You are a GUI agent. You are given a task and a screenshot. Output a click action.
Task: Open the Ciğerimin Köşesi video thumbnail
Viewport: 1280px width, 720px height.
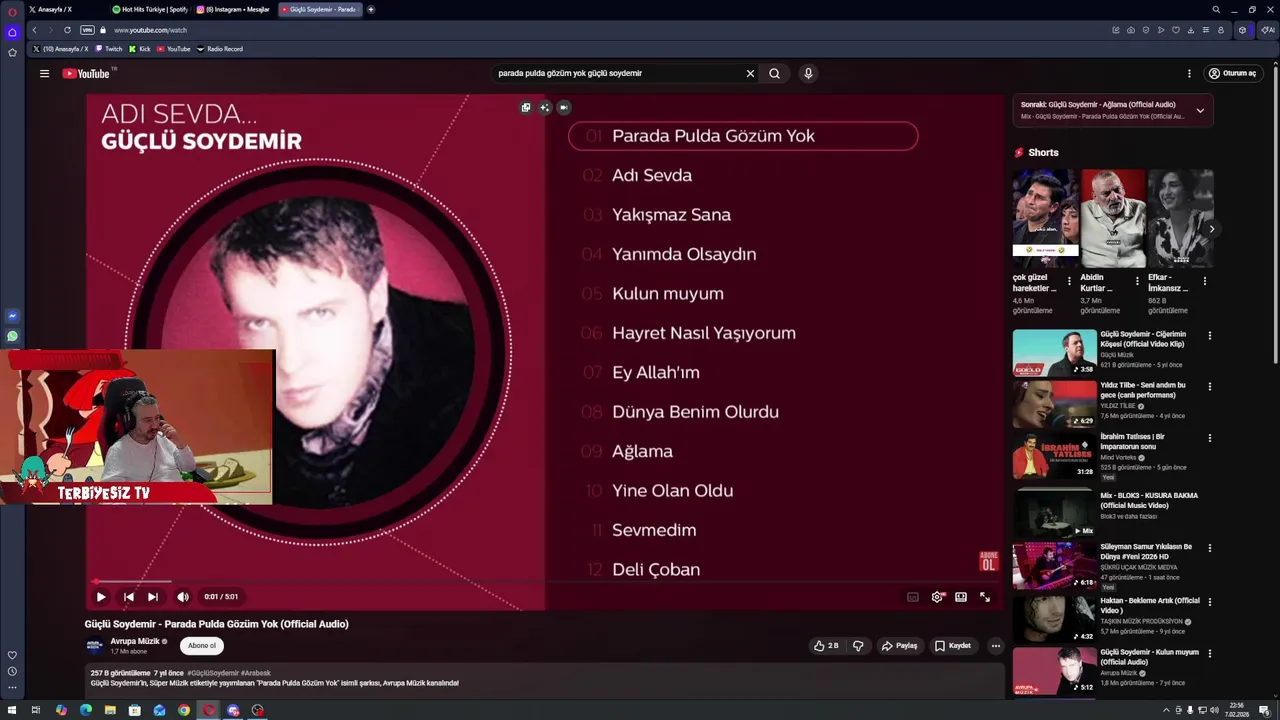pos(1054,352)
